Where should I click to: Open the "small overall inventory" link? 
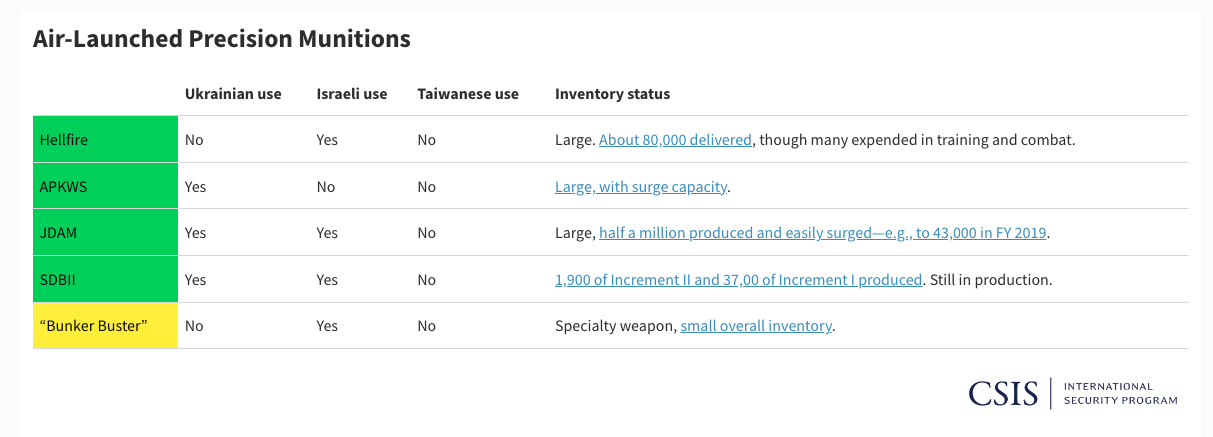click(756, 326)
